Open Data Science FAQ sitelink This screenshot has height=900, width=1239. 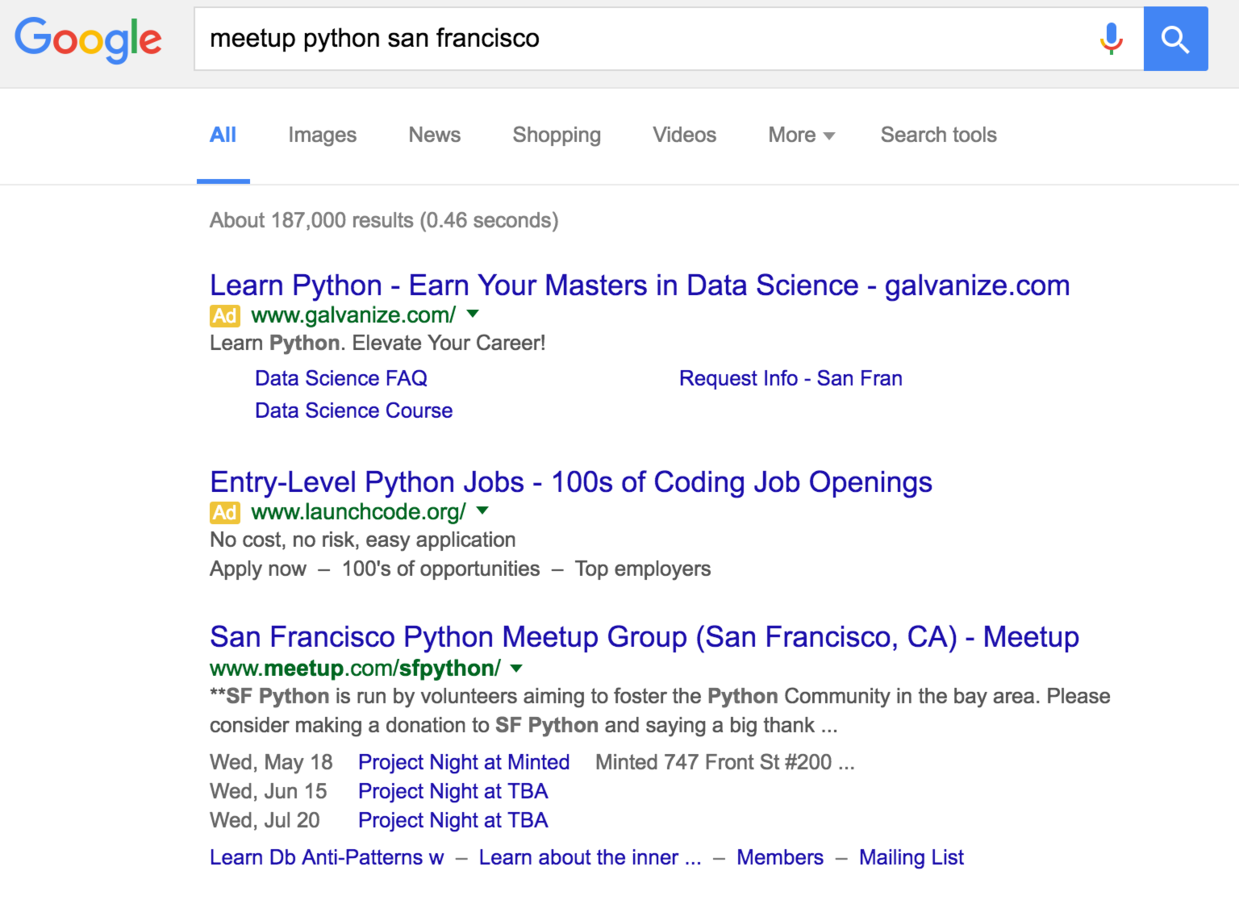tap(341, 378)
